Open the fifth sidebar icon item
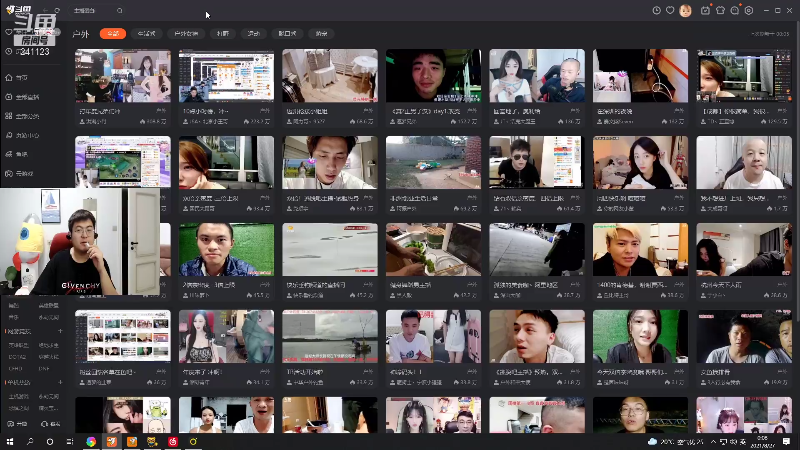 (x=9, y=154)
